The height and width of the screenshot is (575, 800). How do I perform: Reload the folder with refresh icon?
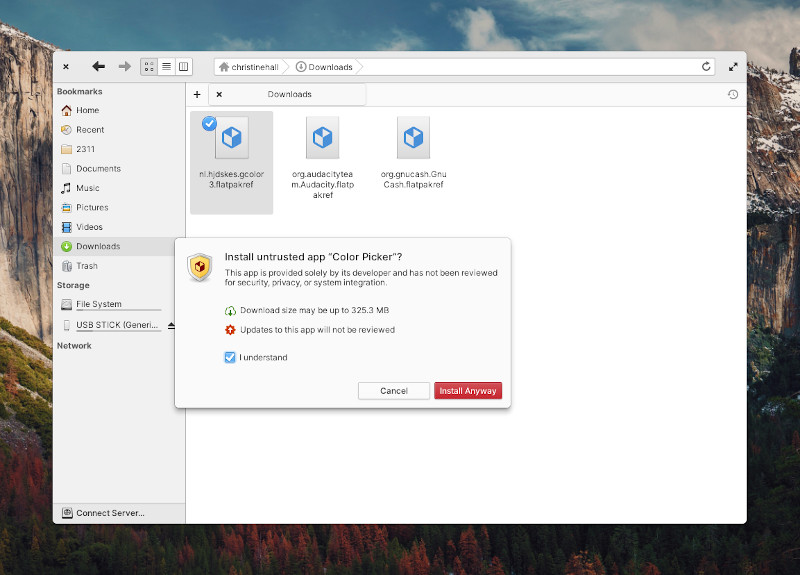tap(706, 66)
